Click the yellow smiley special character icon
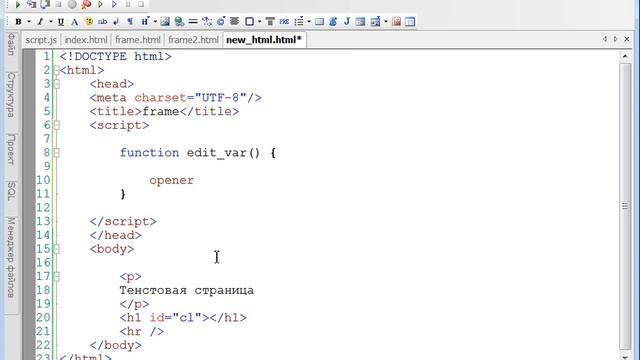 [89, 22]
